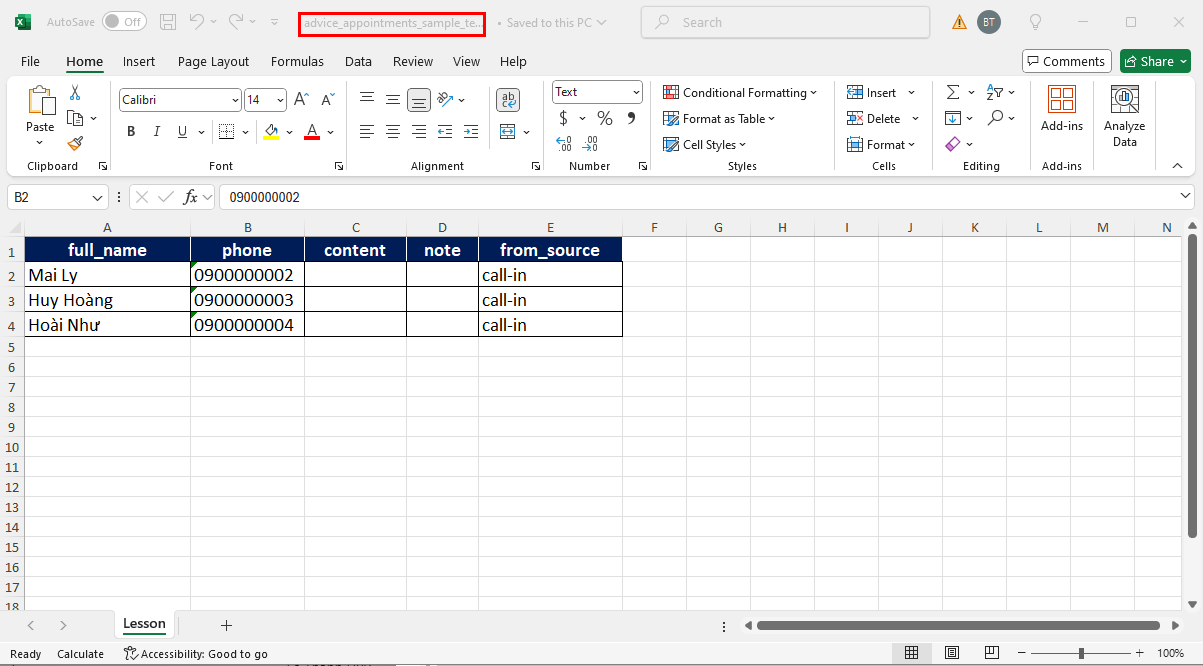Click the Insert Function fx icon

[191, 197]
